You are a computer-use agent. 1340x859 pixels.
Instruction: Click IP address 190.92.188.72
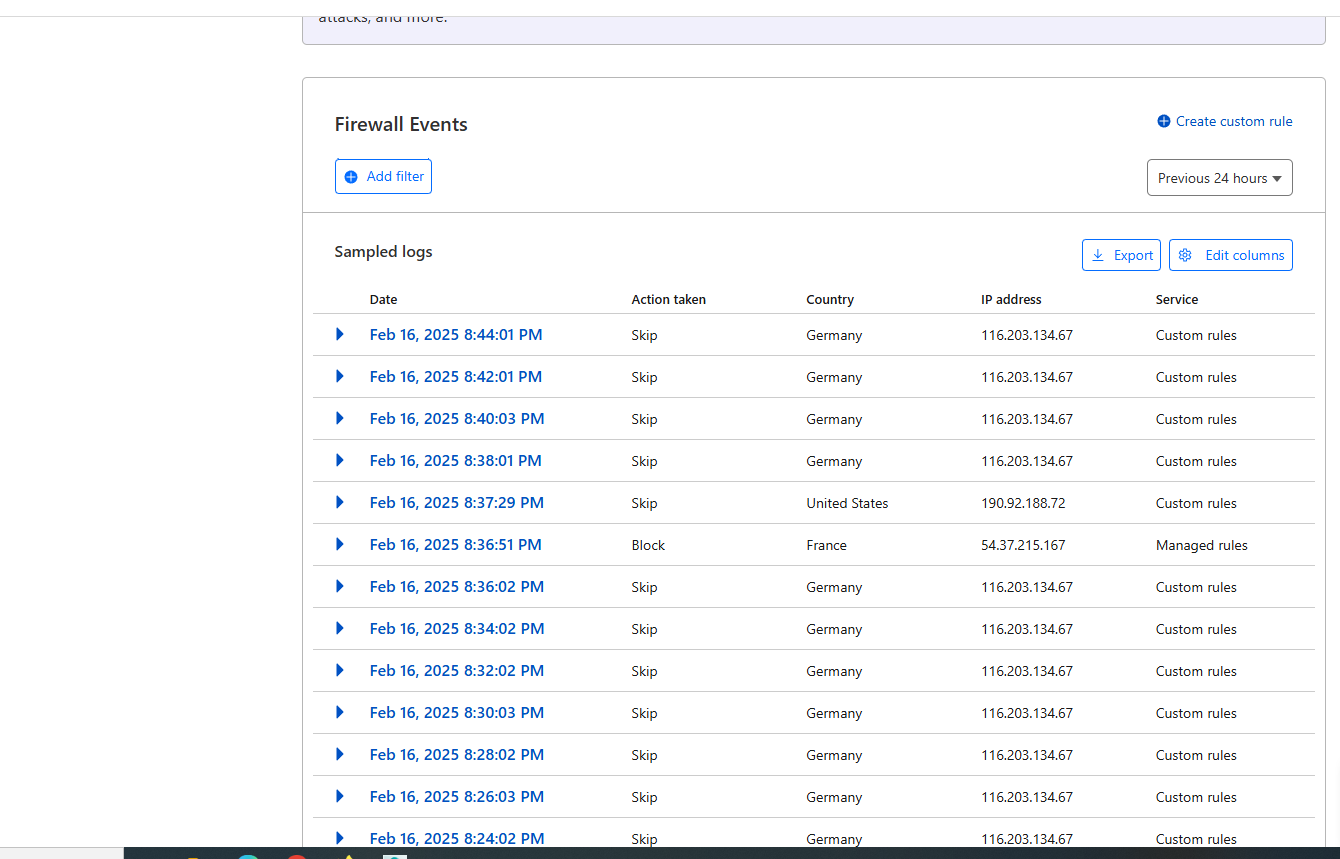[x=1023, y=503]
